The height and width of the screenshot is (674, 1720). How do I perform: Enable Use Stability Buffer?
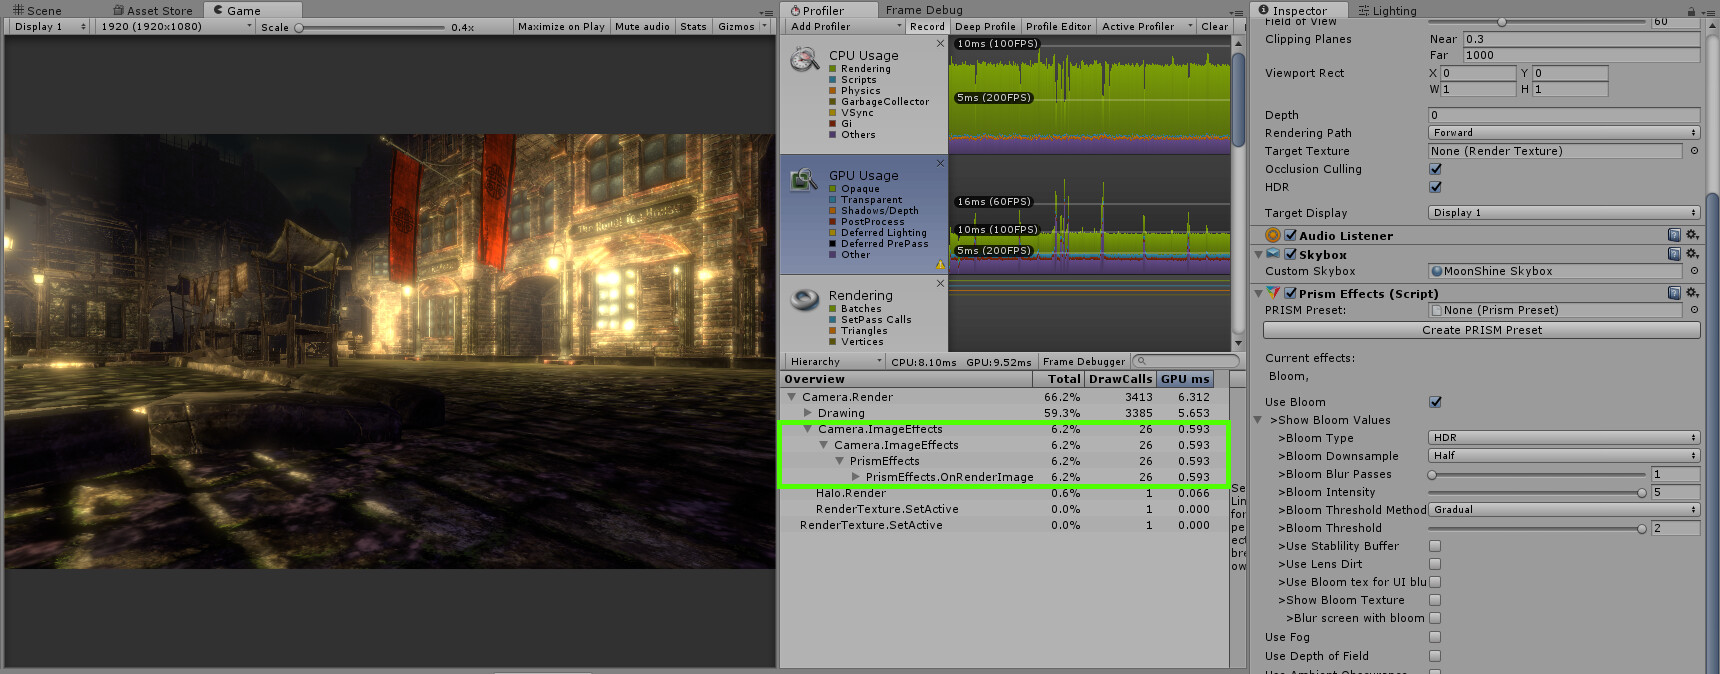1435,546
